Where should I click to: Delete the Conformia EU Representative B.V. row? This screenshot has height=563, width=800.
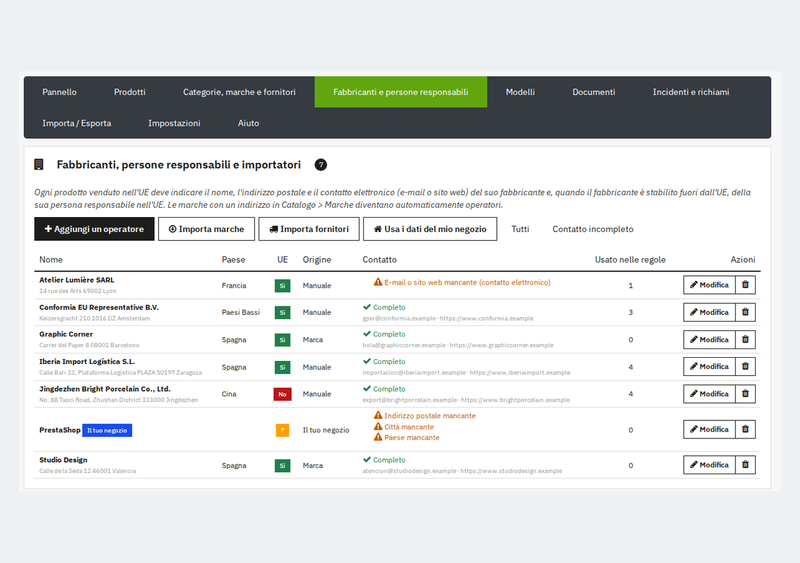coord(745,312)
